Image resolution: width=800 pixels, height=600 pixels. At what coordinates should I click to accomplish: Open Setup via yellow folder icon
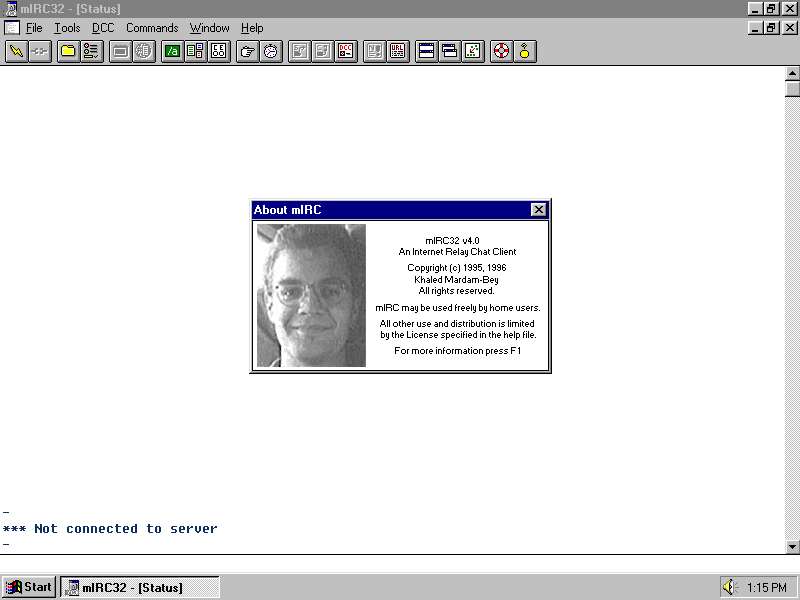[x=68, y=52]
